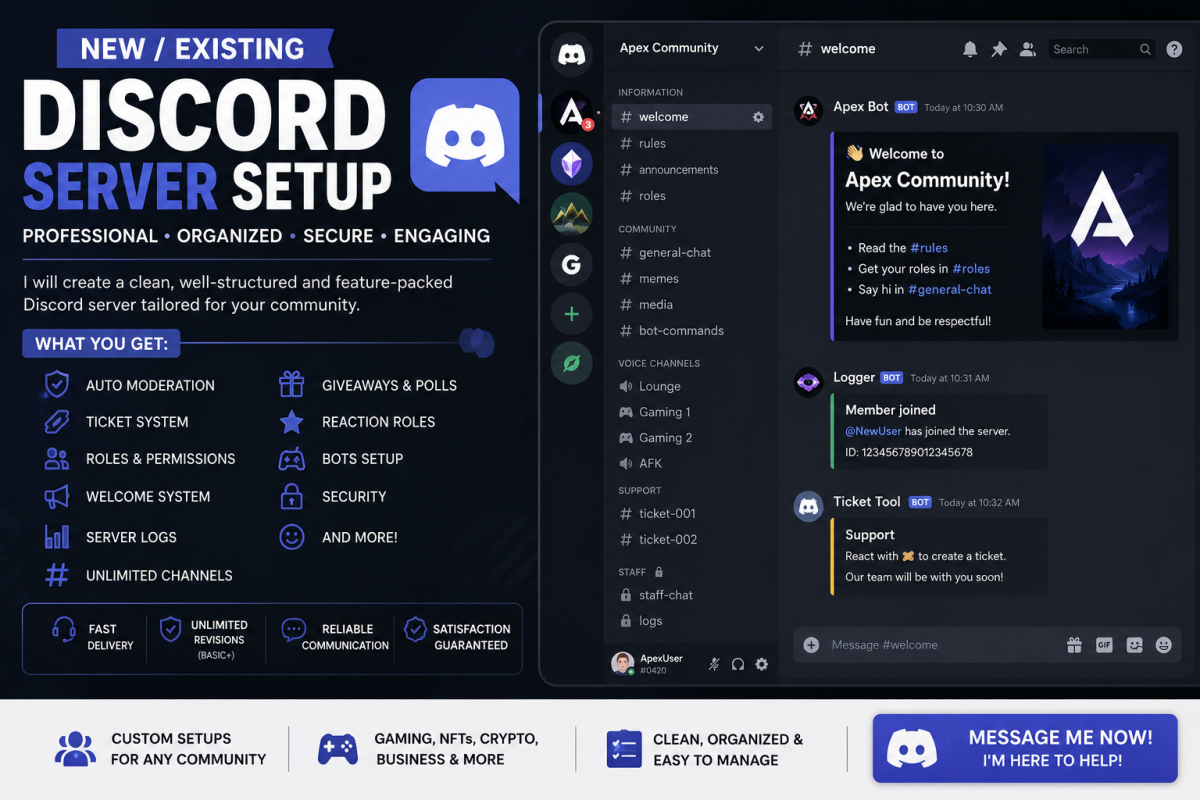Click the ticket reaction emoji in Support embed
This screenshot has height=800, width=1200.
click(908, 556)
